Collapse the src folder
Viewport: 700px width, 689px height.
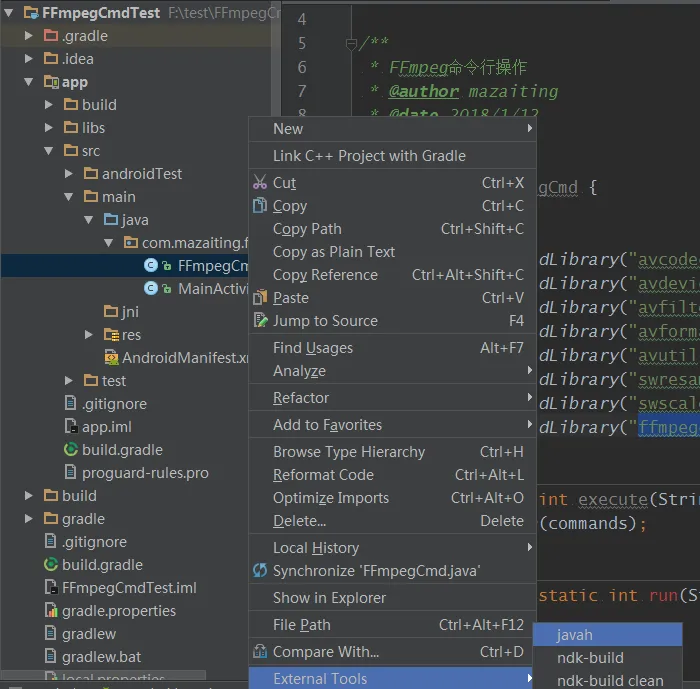point(49,151)
